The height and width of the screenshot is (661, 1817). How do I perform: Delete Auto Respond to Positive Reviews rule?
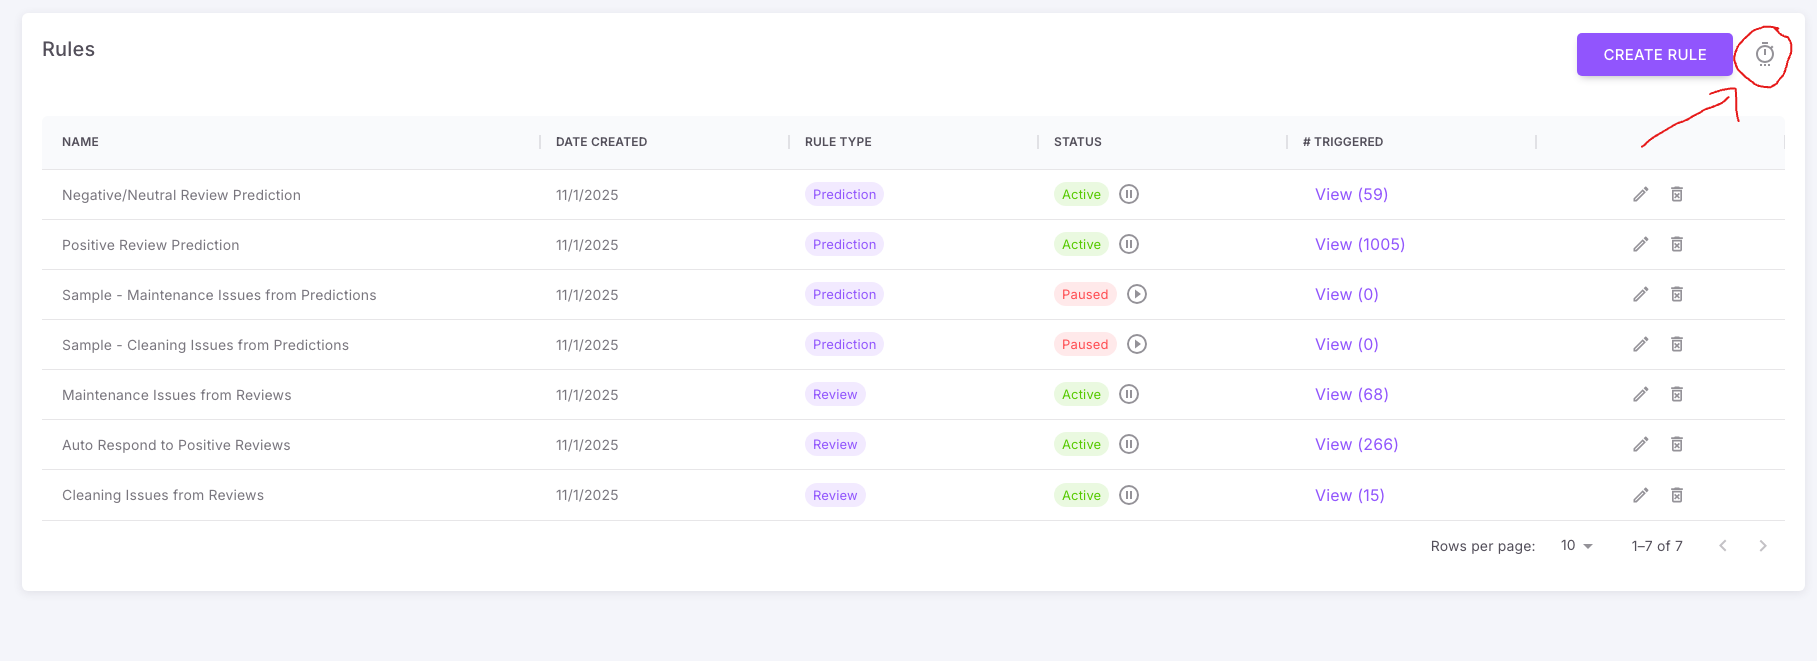point(1677,444)
